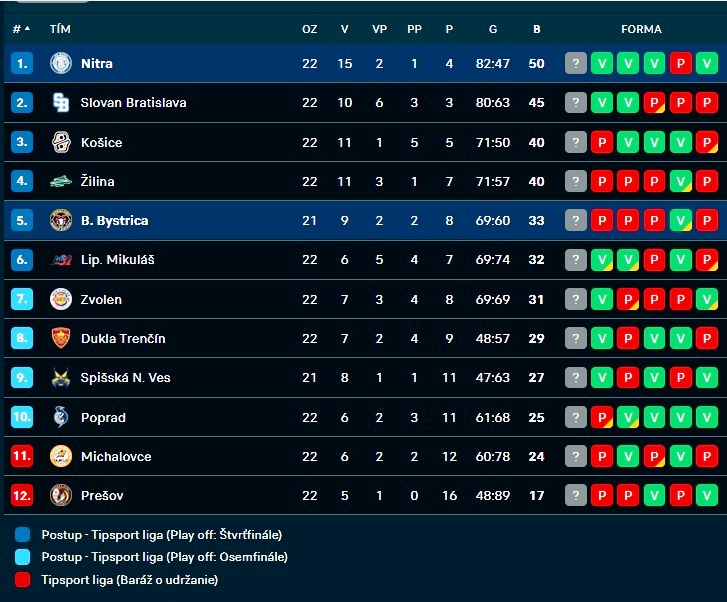Sort standings by the B points column
Viewport: 727px width, 602px height.
pos(537,29)
